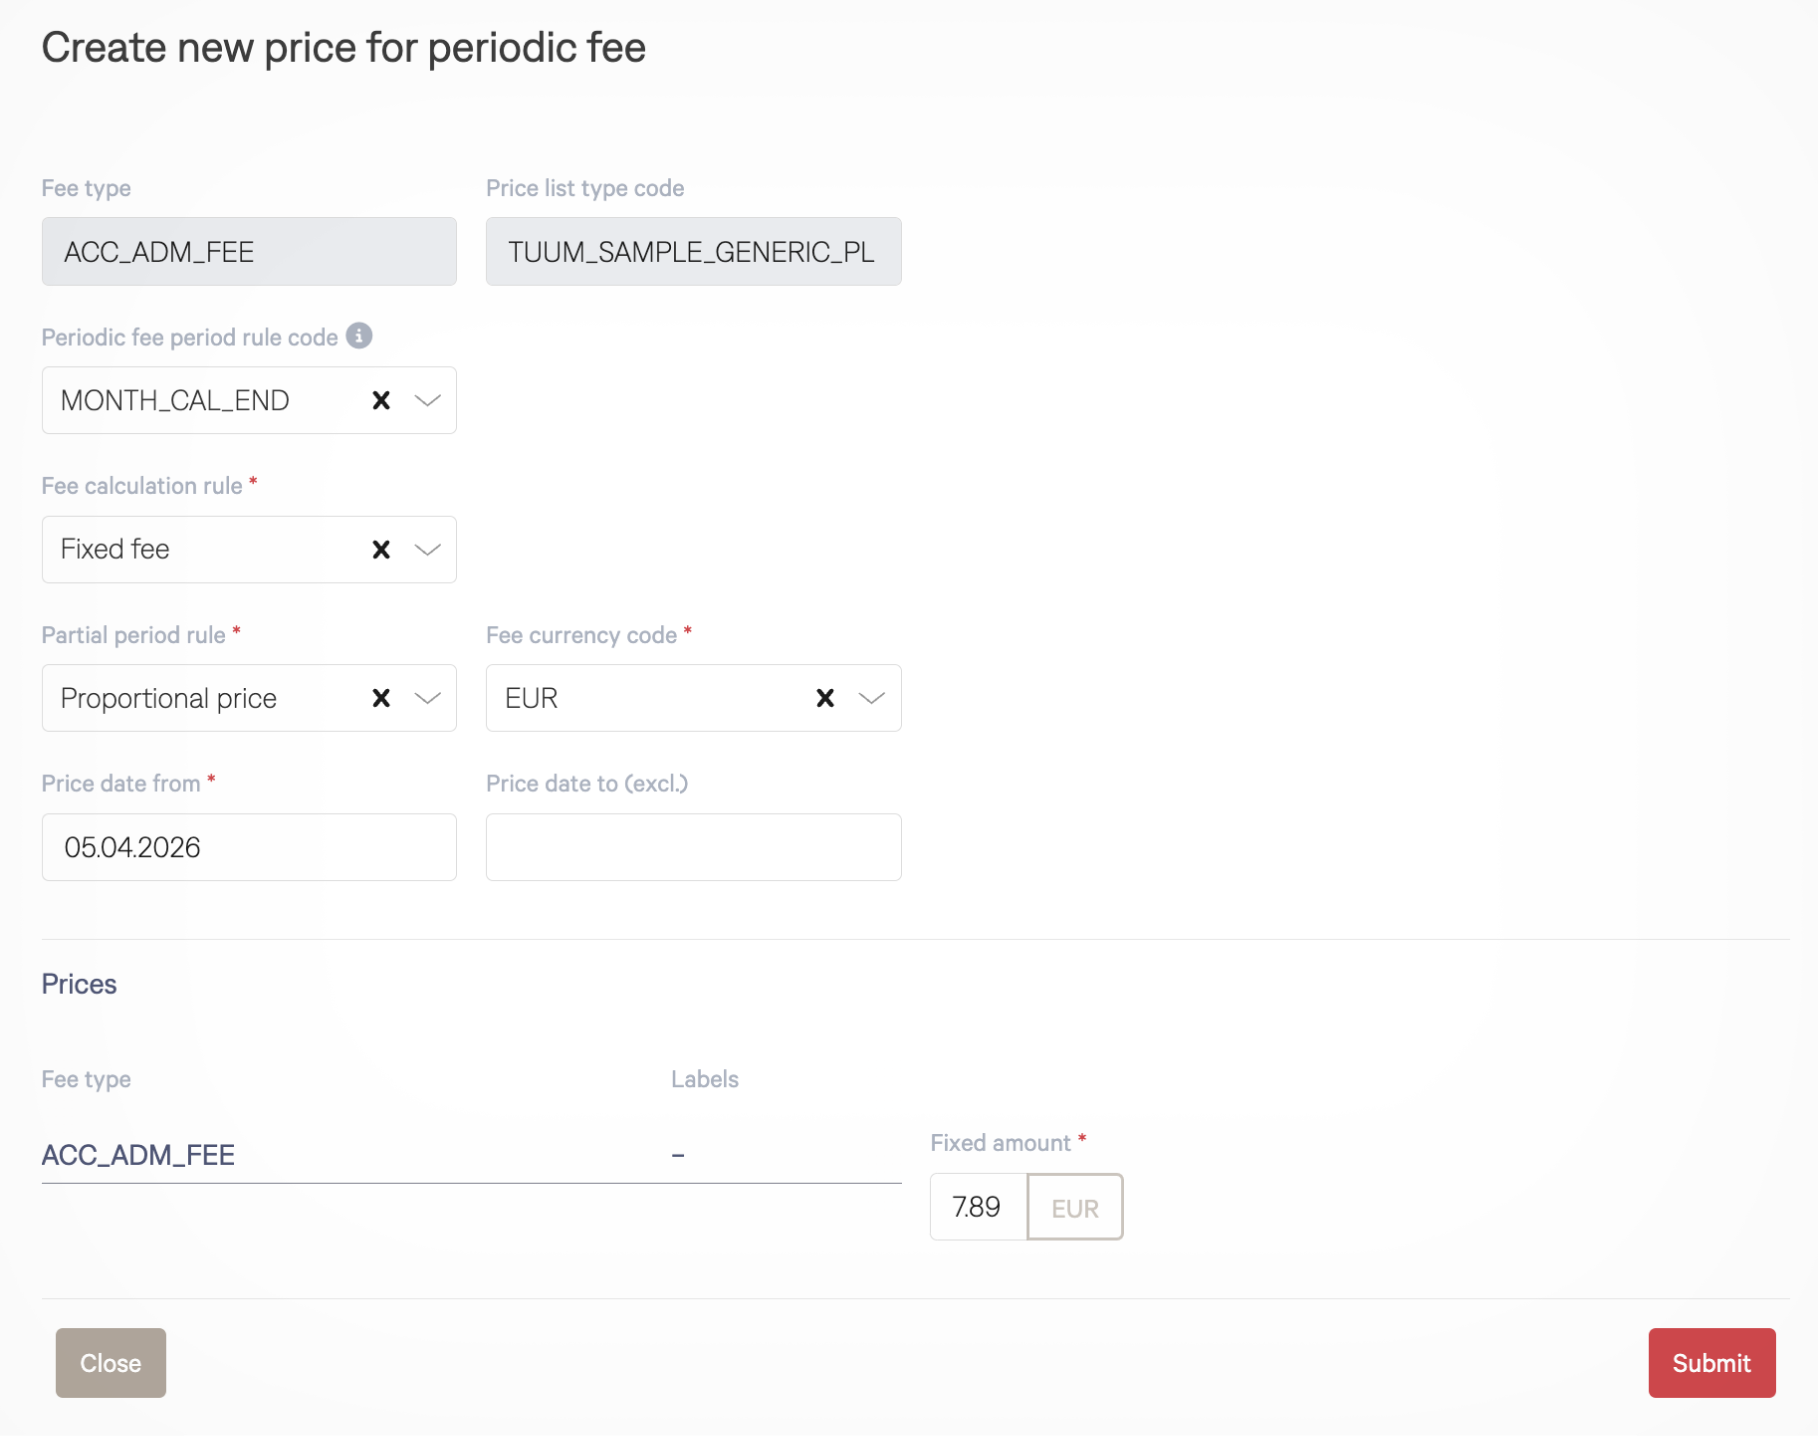Click the greyed-out ACC_ADM_FEE Fee type field
Screen dimensions: 1818x1436
pyautogui.click(x=249, y=252)
